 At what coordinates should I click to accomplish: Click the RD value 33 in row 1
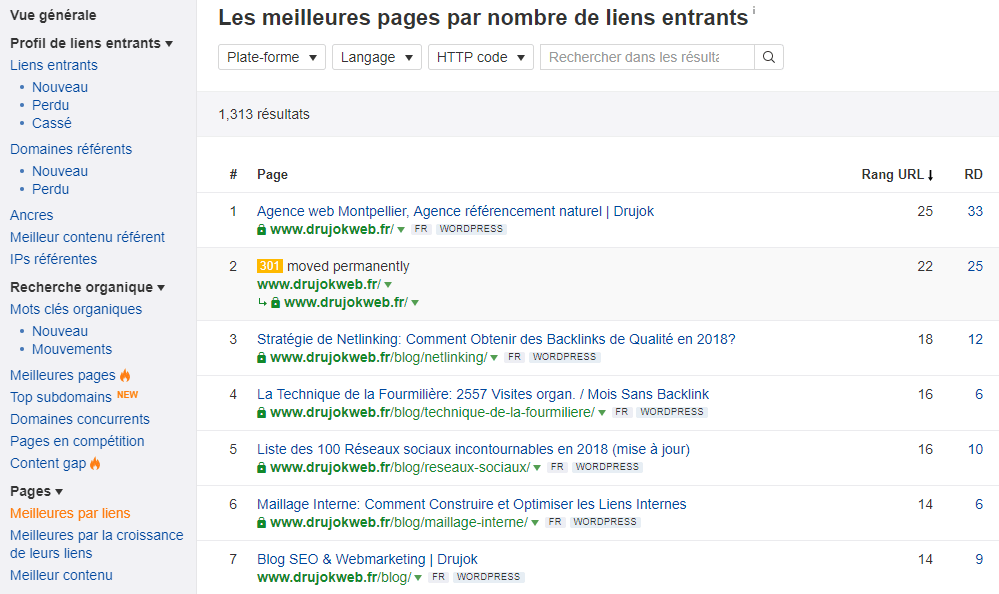[x=975, y=211]
